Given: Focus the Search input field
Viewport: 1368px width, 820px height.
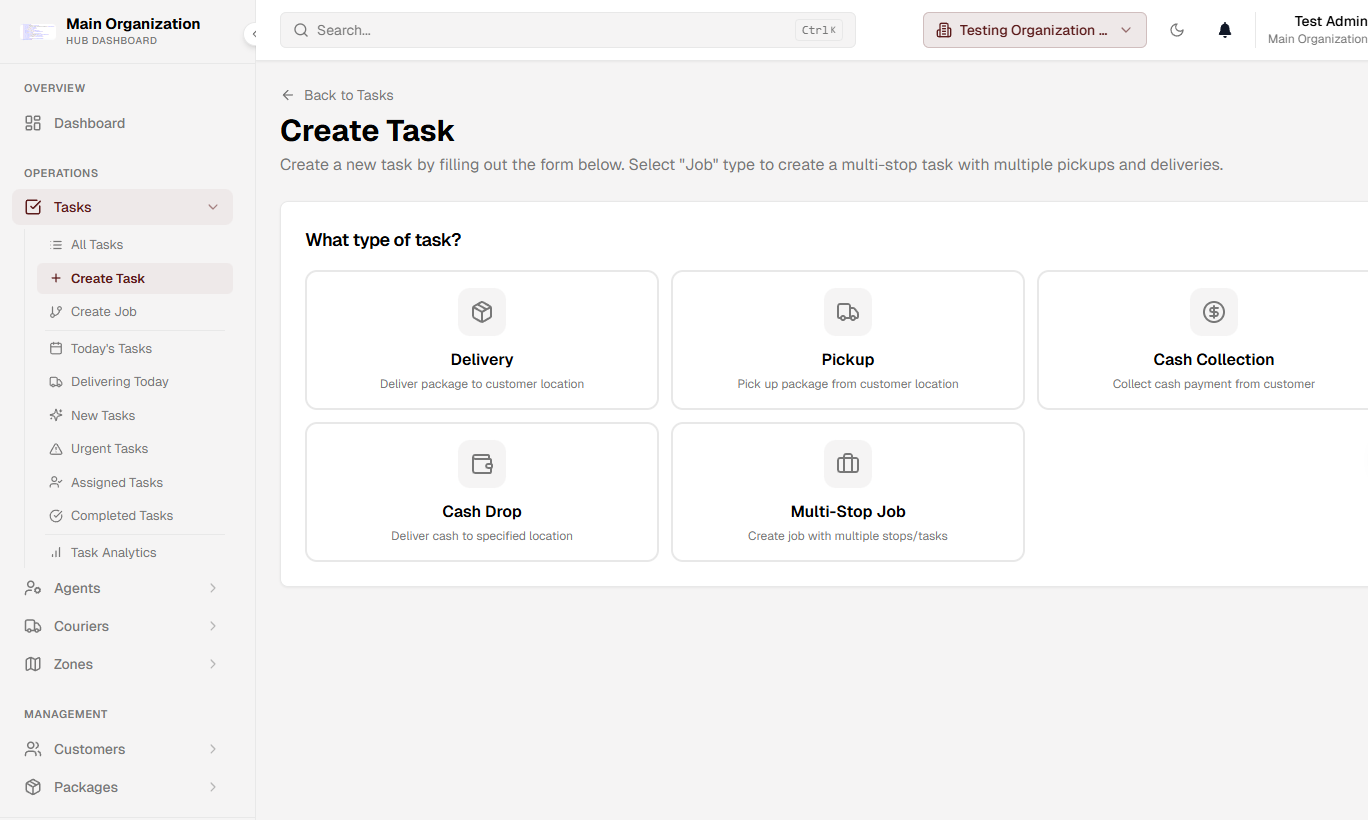Looking at the screenshot, I should pyautogui.click(x=568, y=30).
